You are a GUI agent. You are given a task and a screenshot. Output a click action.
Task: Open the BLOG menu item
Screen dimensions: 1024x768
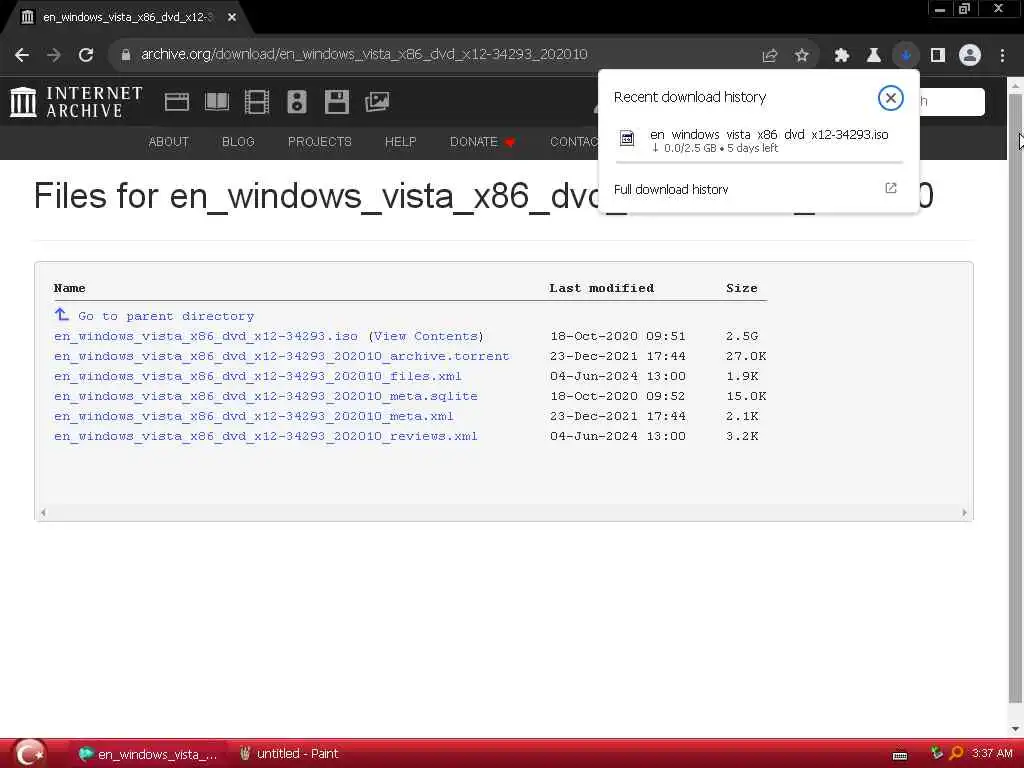pos(238,142)
